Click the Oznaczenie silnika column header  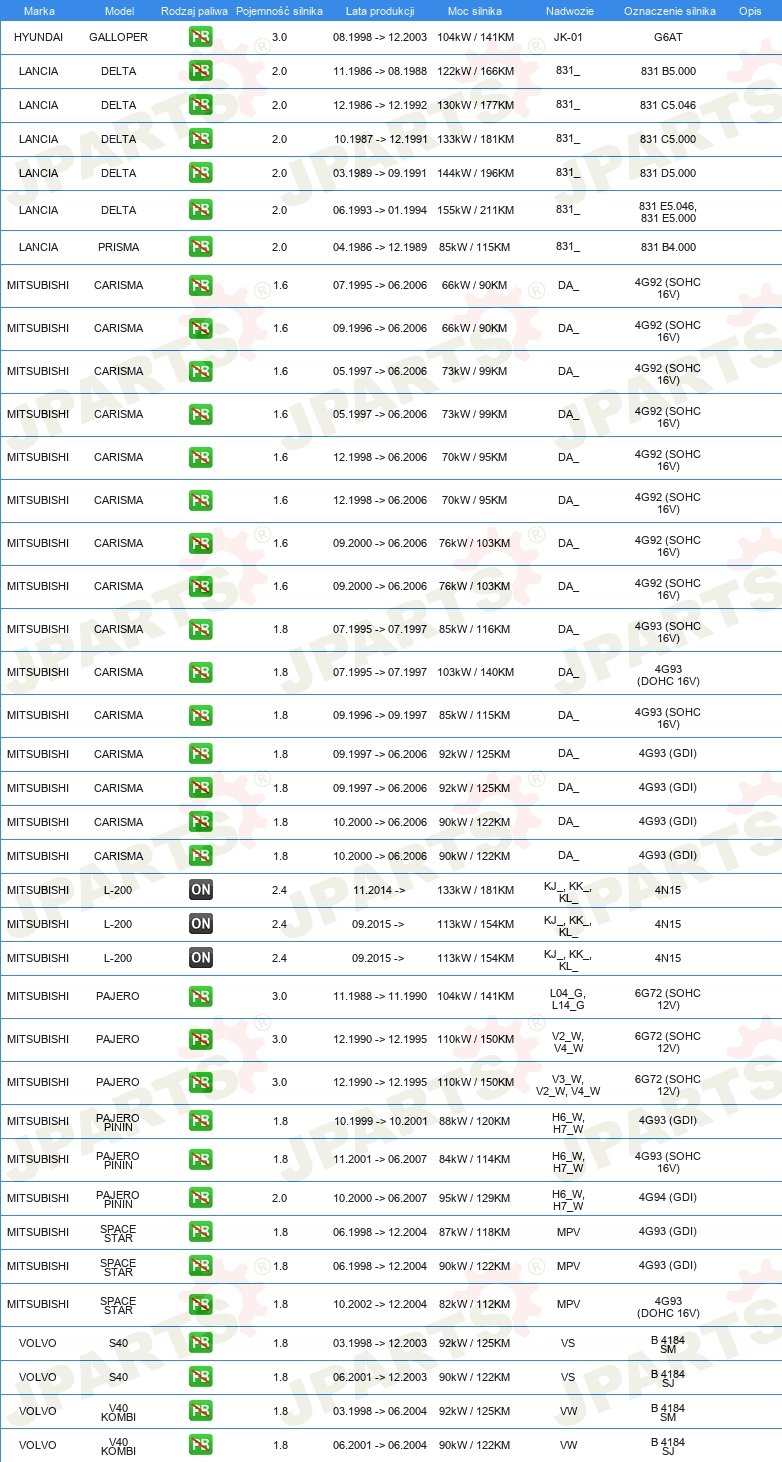click(x=669, y=11)
